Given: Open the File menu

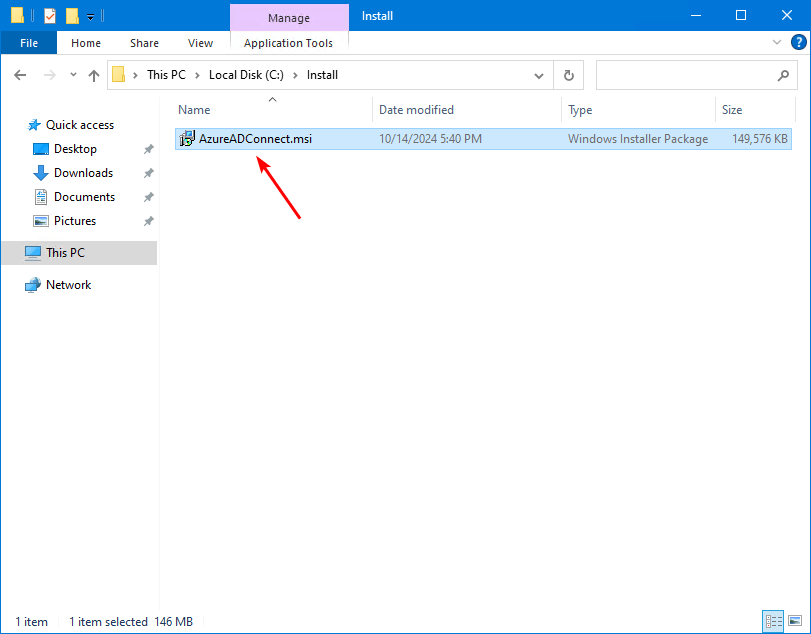Looking at the screenshot, I should (x=29, y=43).
